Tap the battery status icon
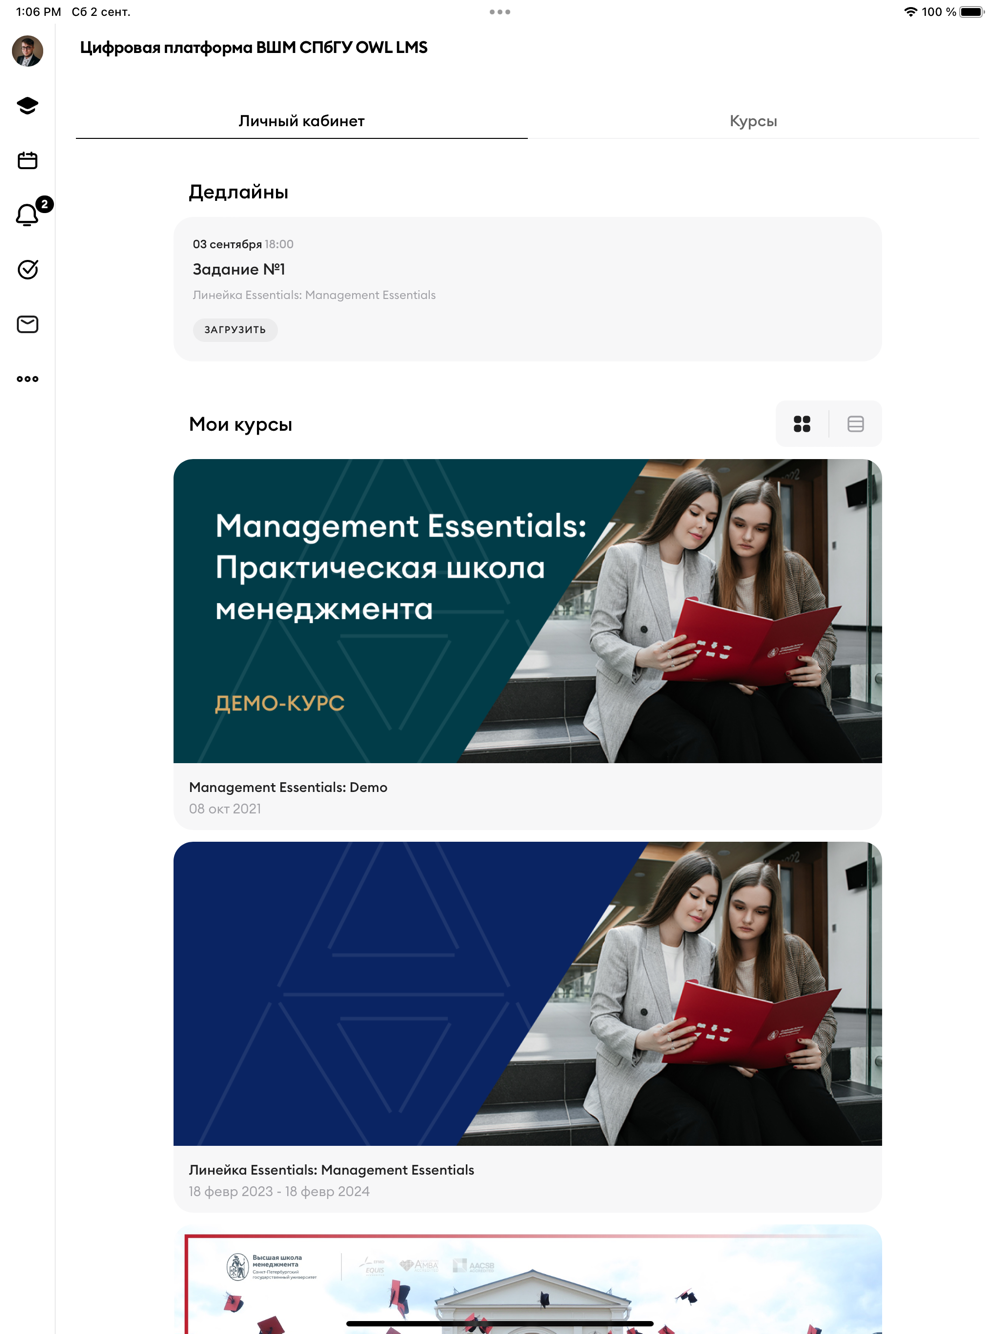1000x1334 pixels. pyautogui.click(x=972, y=12)
